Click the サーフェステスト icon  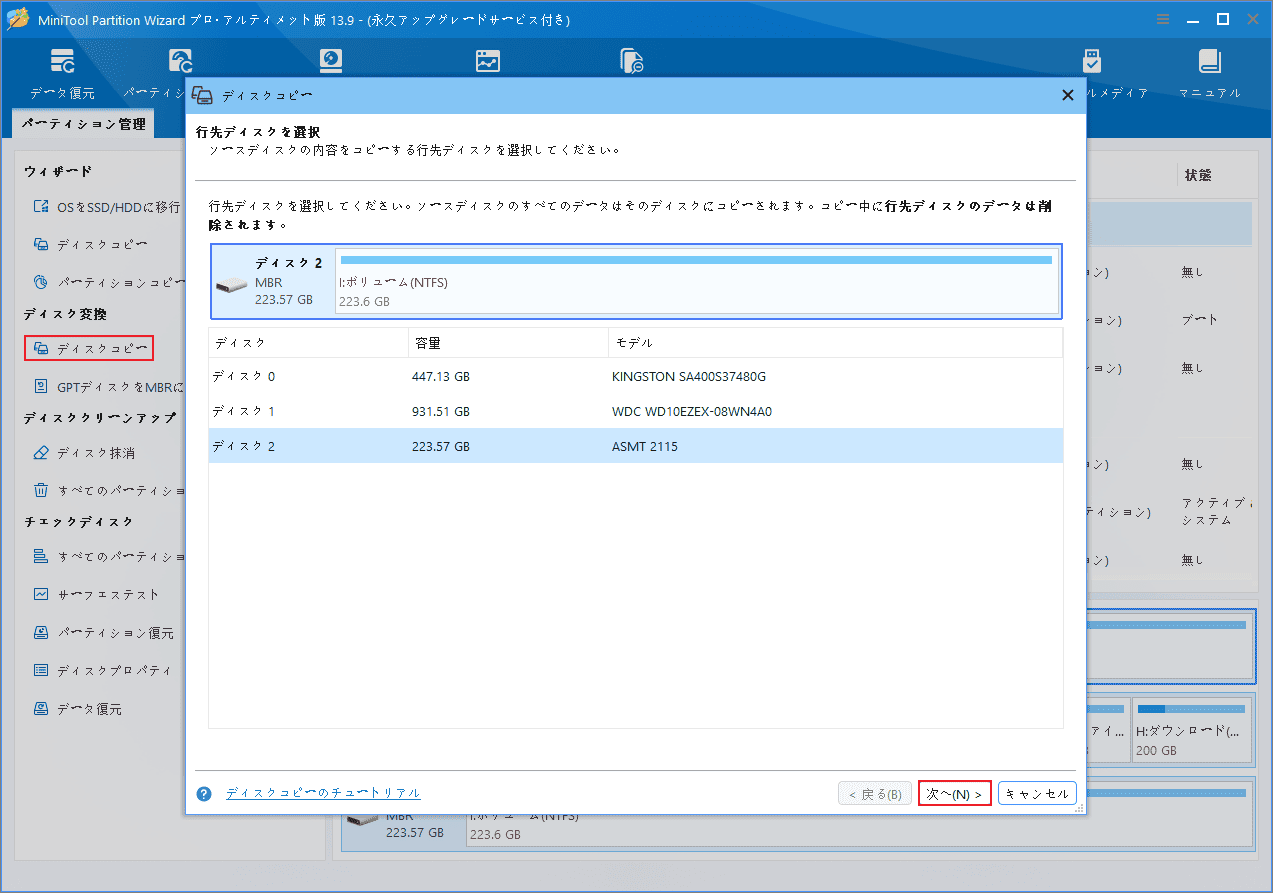pyautogui.click(x=41, y=594)
